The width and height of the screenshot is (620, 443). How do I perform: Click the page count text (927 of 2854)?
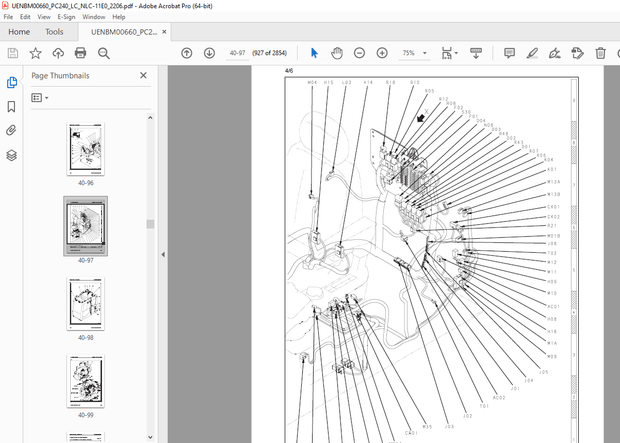(269, 53)
